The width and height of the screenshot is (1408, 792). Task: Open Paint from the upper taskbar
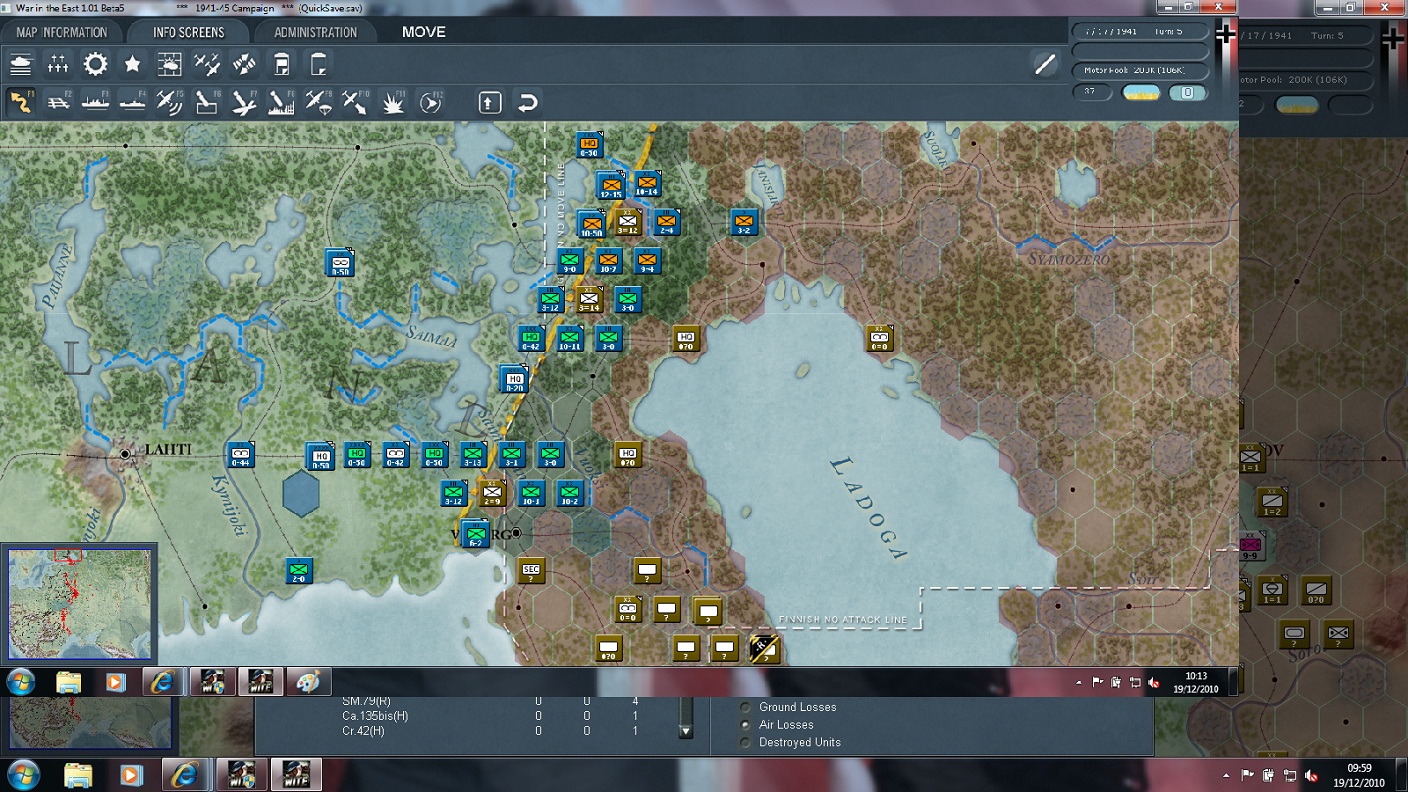308,682
